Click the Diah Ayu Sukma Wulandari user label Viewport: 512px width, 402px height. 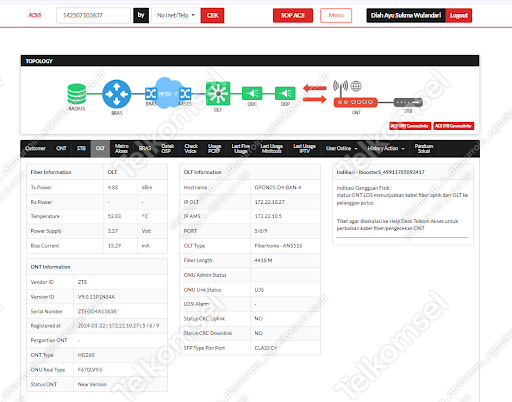pyautogui.click(x=406, y=15)
